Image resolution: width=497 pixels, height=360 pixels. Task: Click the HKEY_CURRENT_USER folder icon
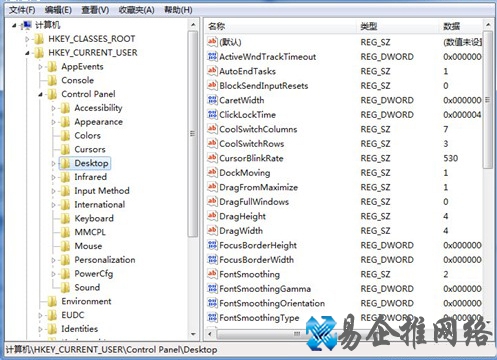point(39,53)
